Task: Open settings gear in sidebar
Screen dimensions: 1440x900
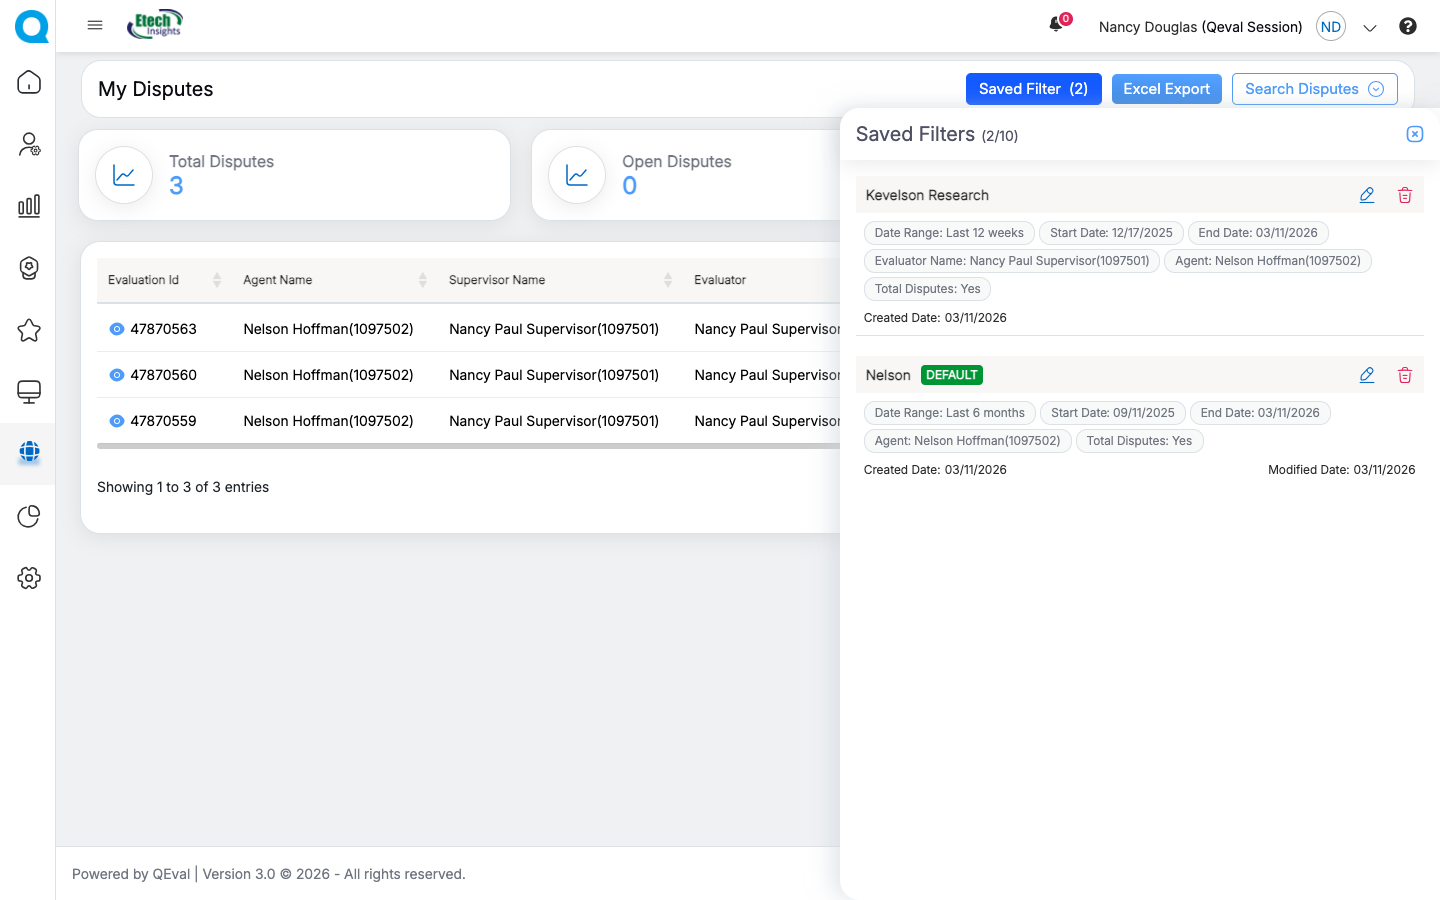Action: coord(29,578)
